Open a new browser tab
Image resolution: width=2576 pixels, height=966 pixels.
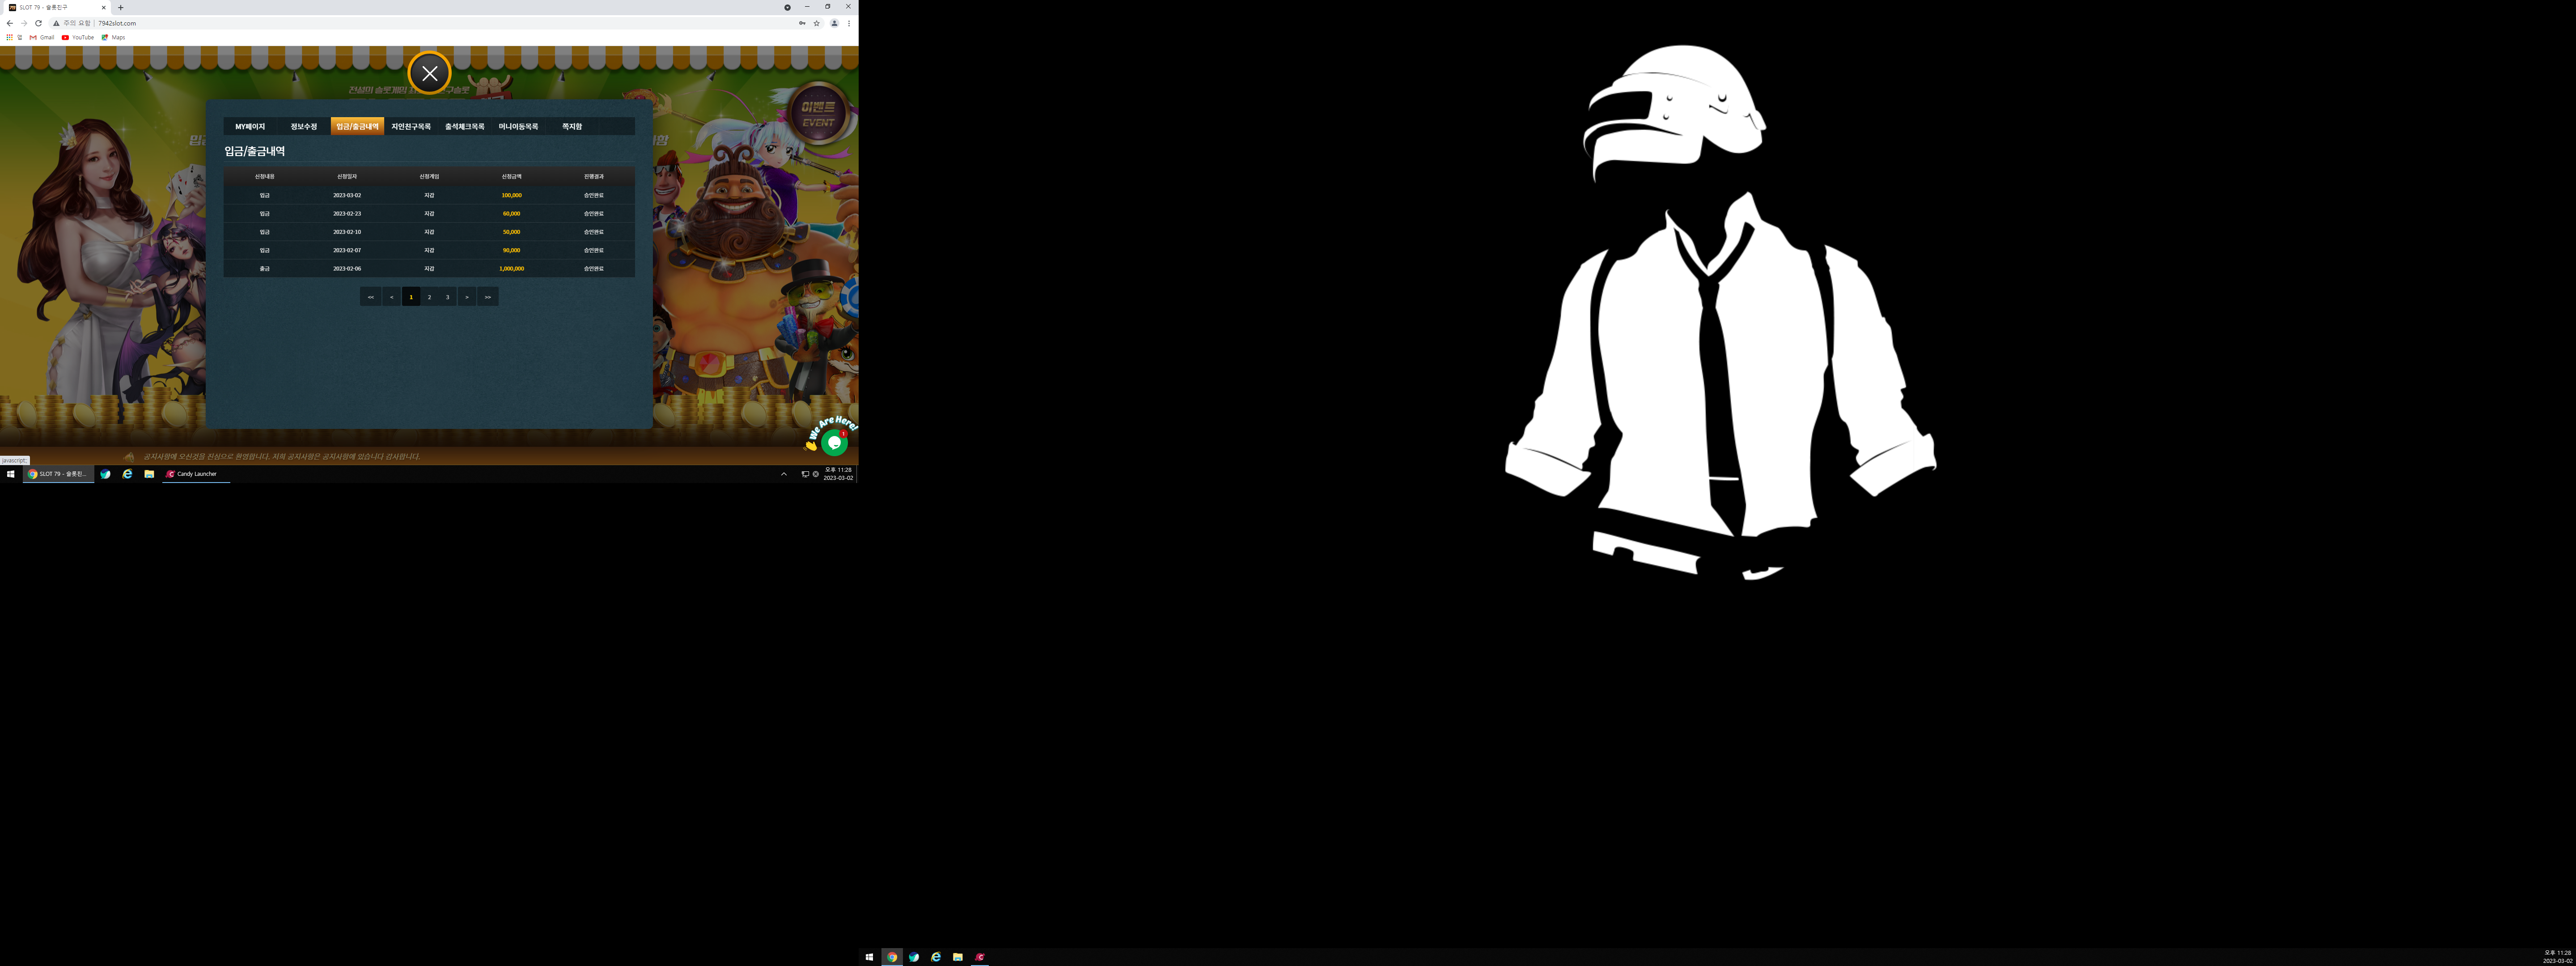pos(121,7)
